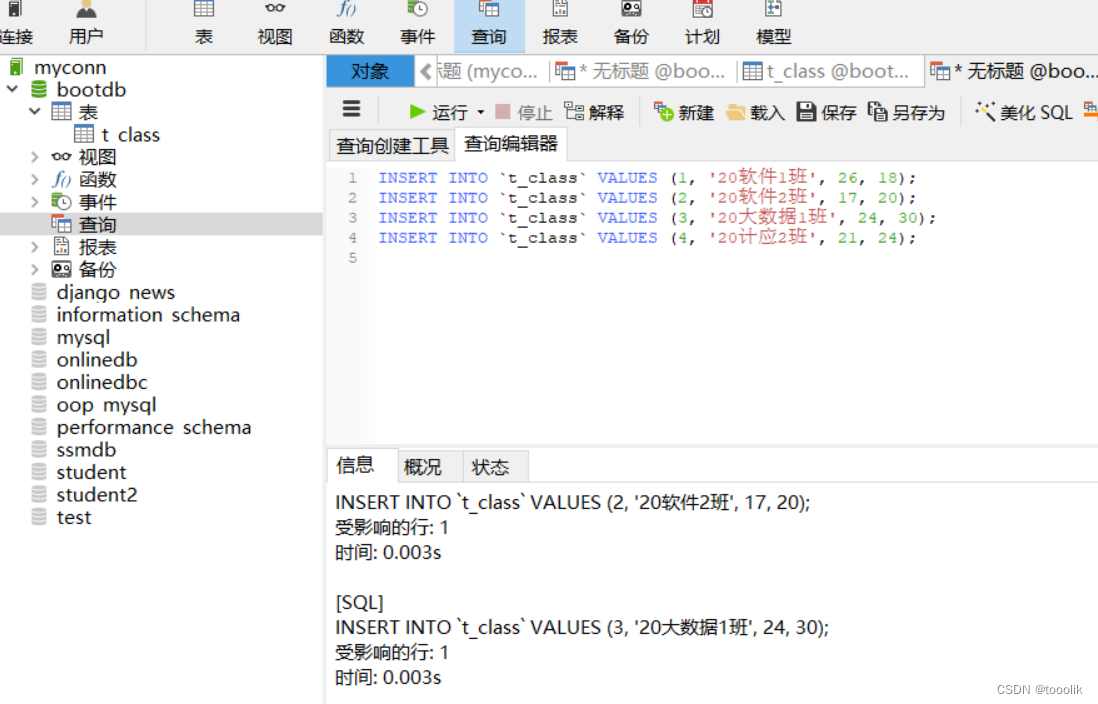Open the 备份 (Backup) toolbar icon
The height and width of the screenshot is (704, 1098).
(631, 22)
